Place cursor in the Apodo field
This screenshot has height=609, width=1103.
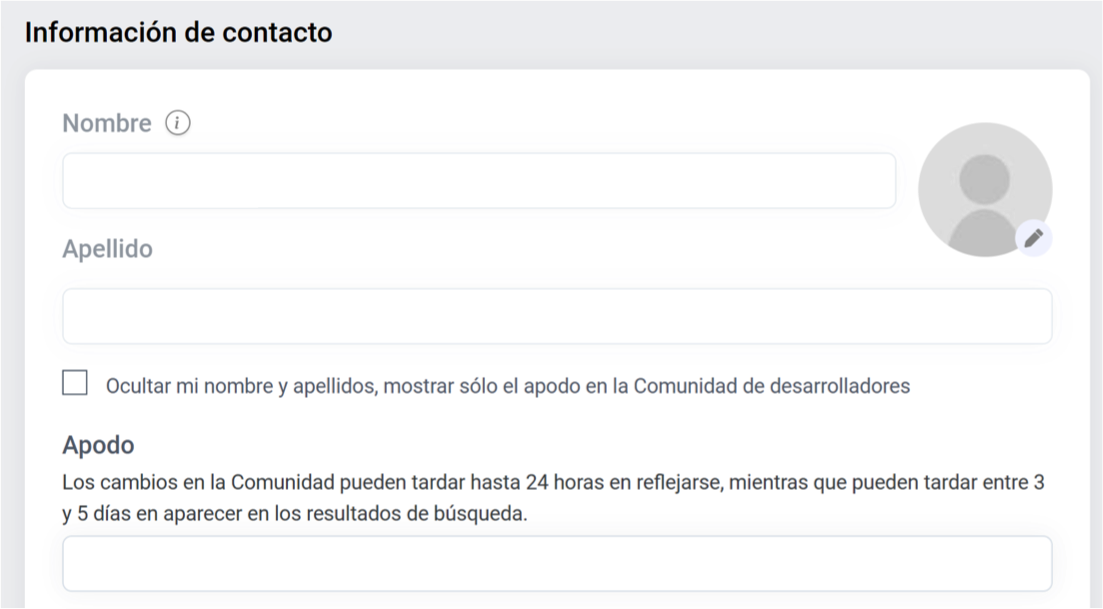(557, 563)
